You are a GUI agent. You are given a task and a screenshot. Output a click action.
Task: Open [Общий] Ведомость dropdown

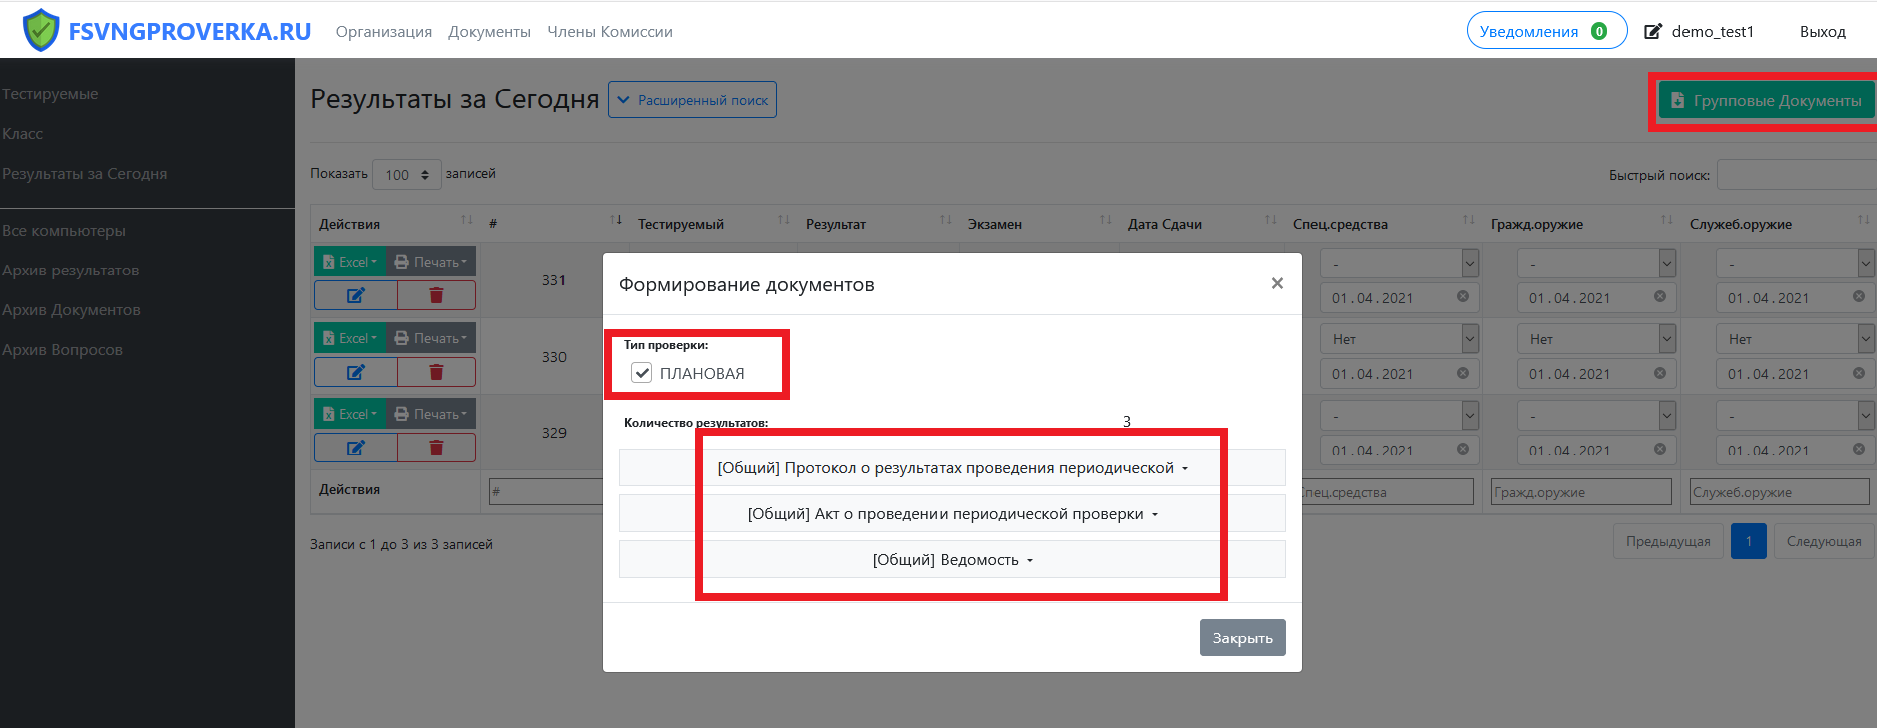[952, 560]
